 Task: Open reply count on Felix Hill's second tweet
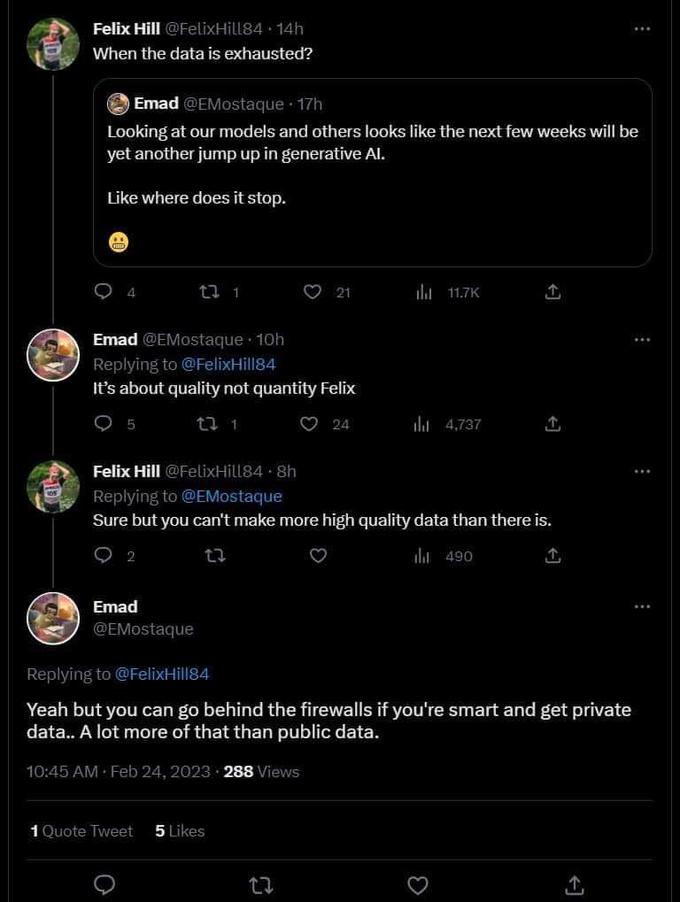coord(103,556)
